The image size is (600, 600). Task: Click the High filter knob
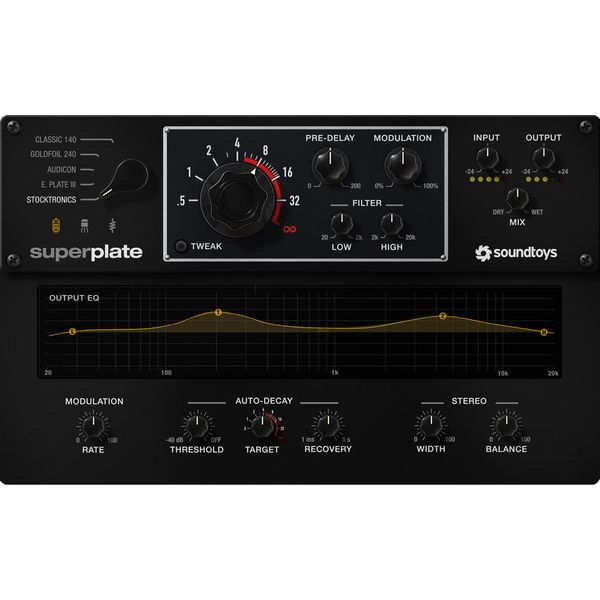(391, 224)
